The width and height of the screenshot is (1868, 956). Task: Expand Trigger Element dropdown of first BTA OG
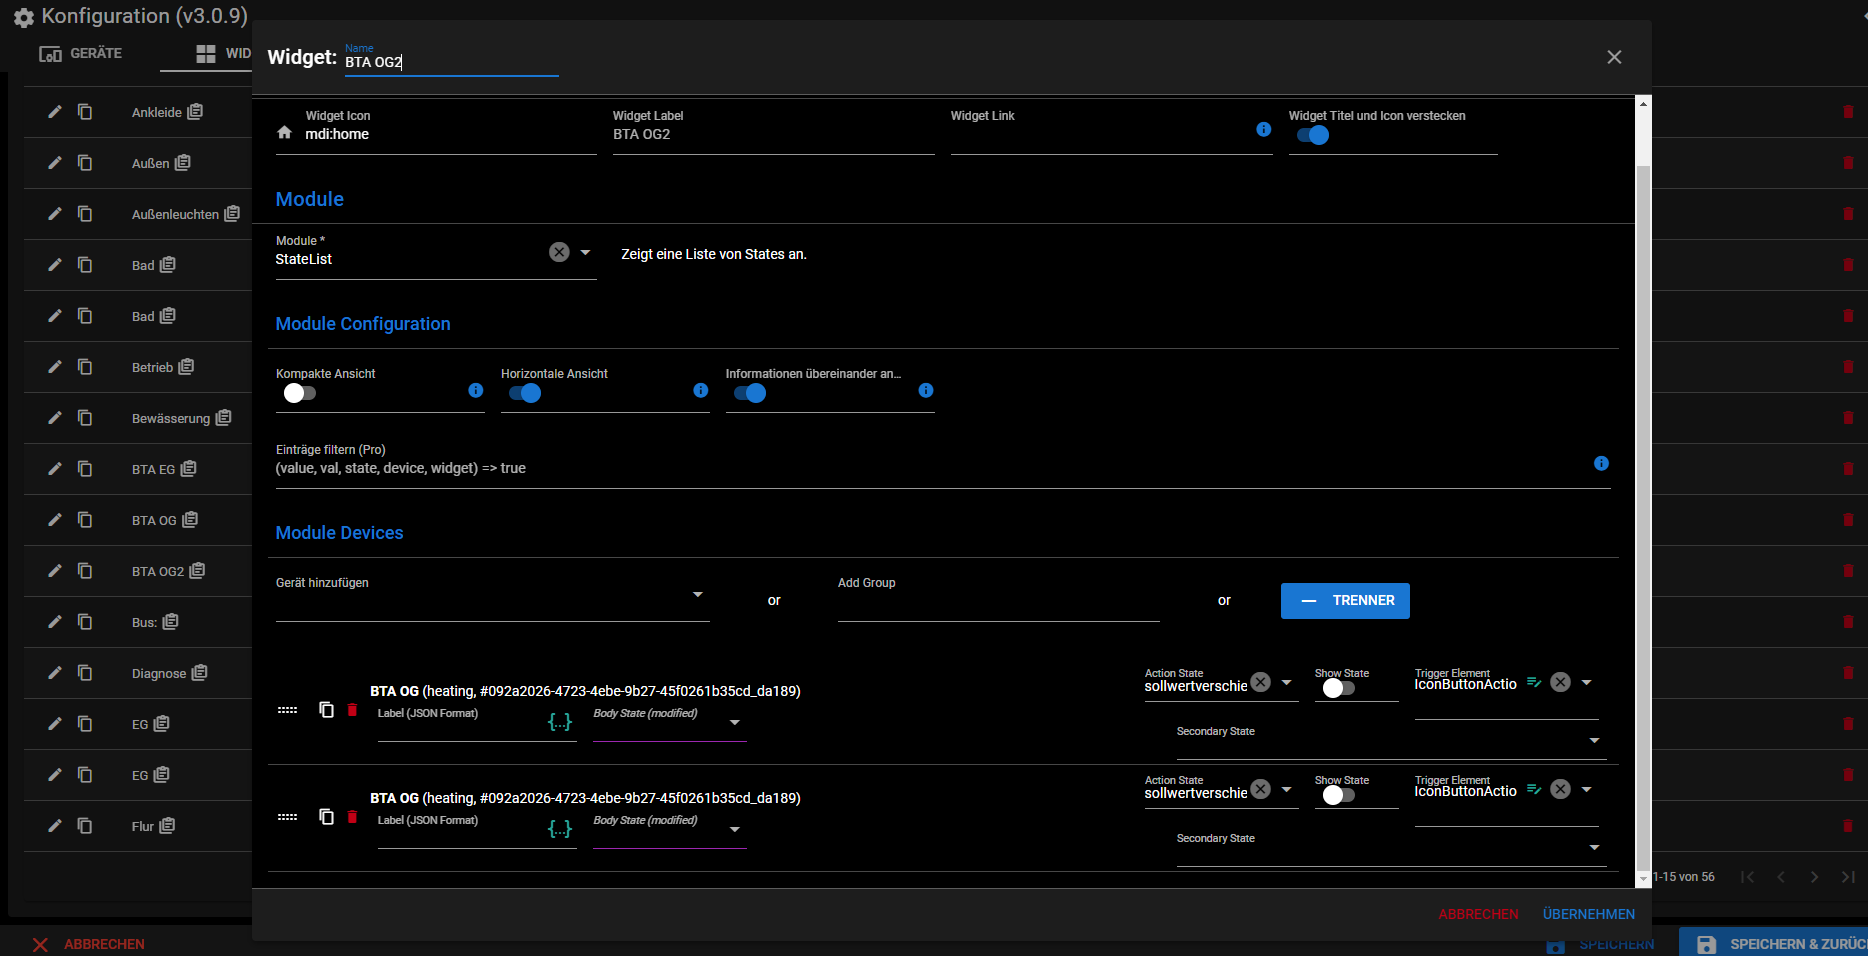click(x=1586, y=682)
